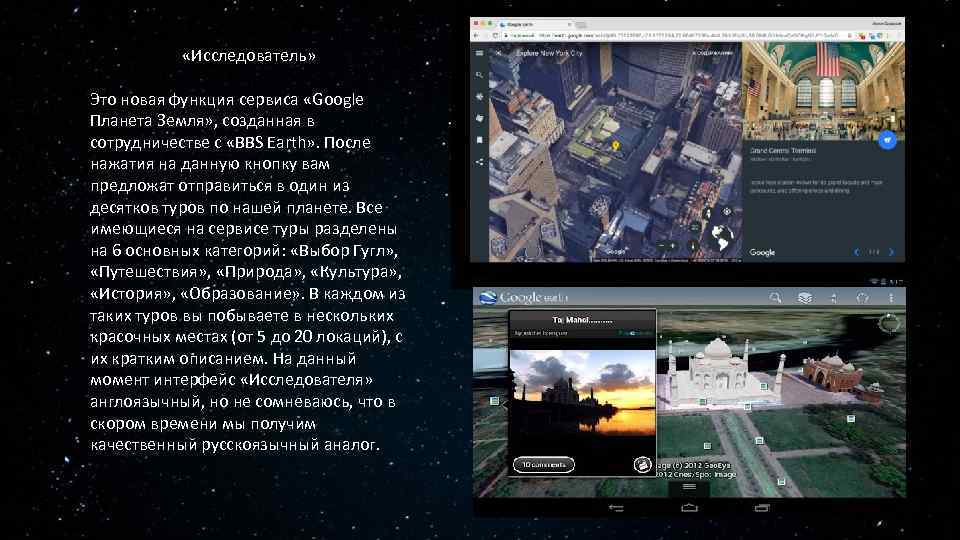The image size is (960, 540).
Task: Open search in the Android Google Earth toolbar
Action: pyautogui.click(x=775, y=298)
